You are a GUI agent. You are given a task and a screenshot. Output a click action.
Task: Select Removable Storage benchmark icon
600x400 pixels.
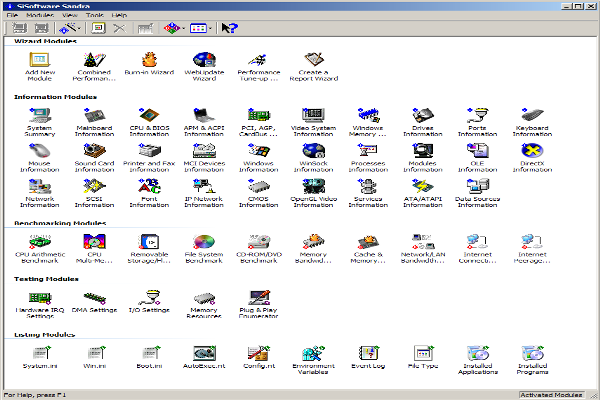coord(149,242)
